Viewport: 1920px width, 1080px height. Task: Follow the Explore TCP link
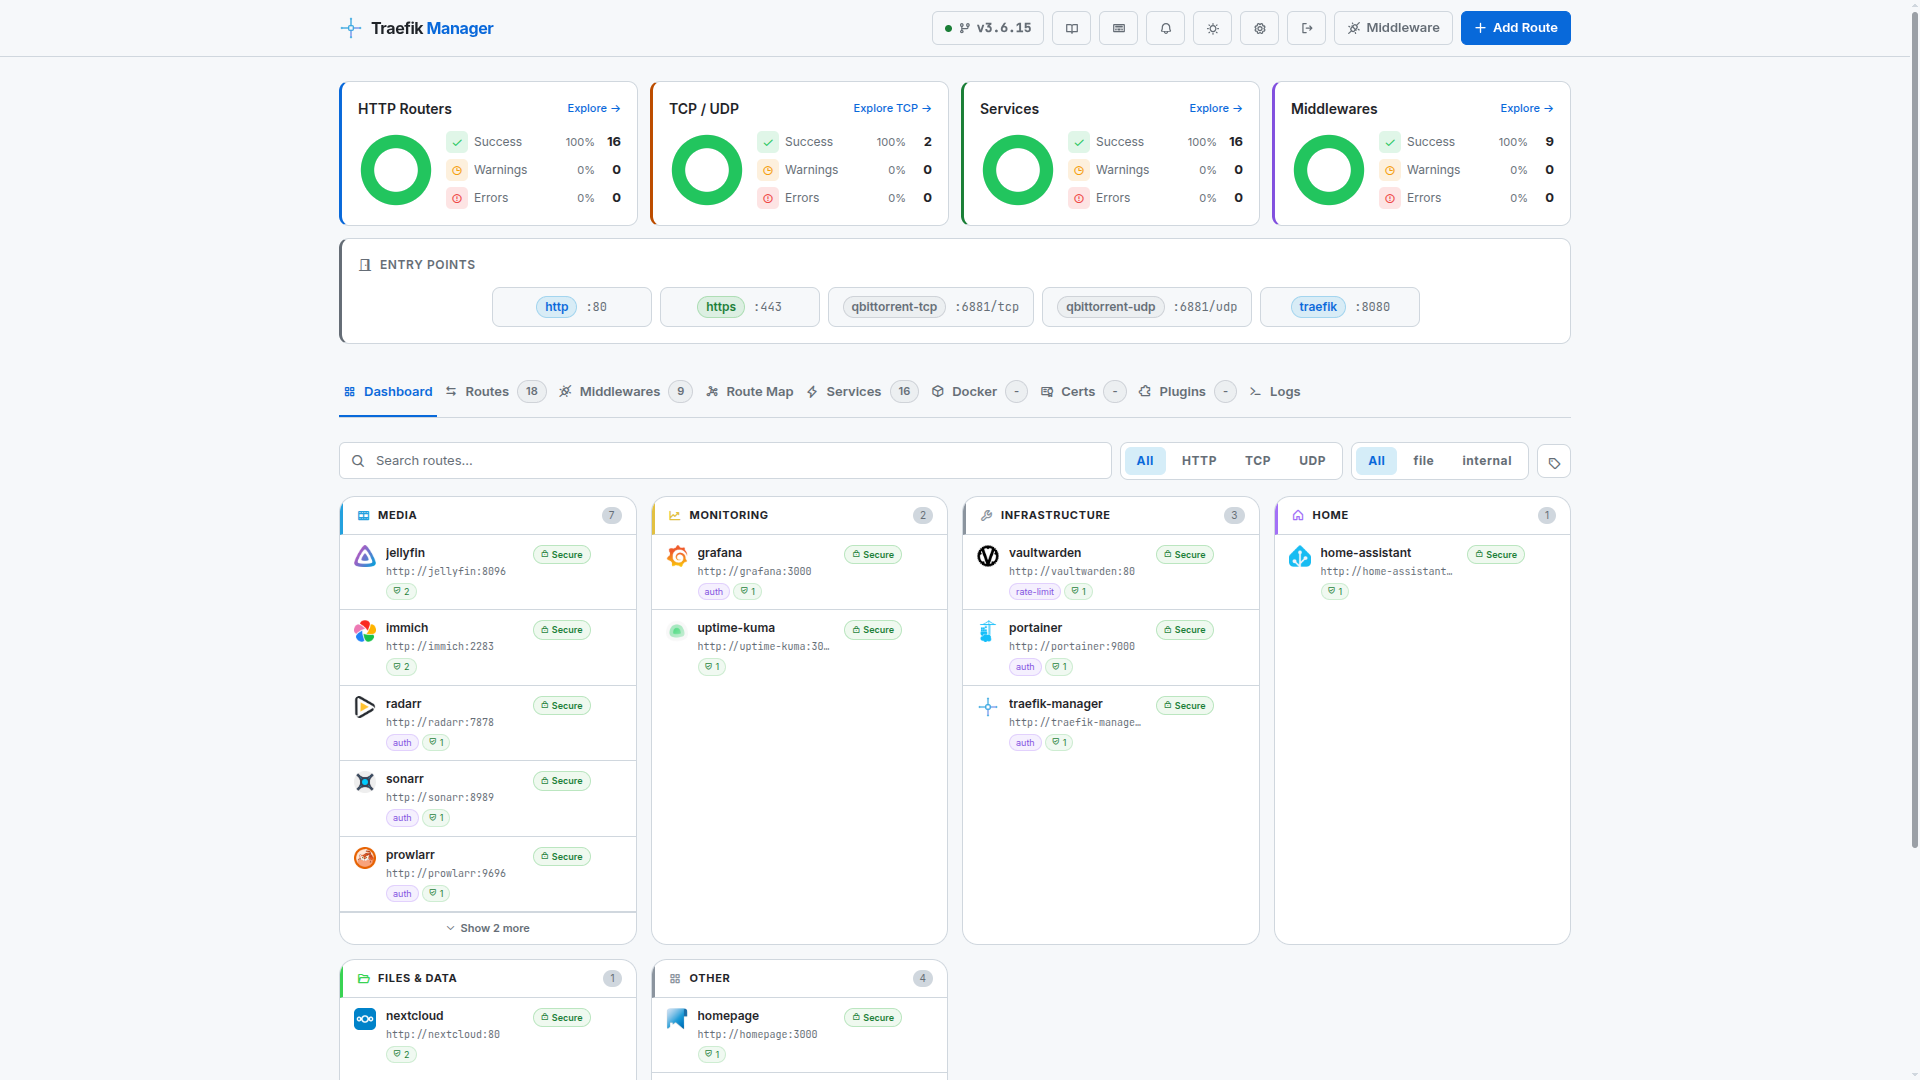click(892, 109)
